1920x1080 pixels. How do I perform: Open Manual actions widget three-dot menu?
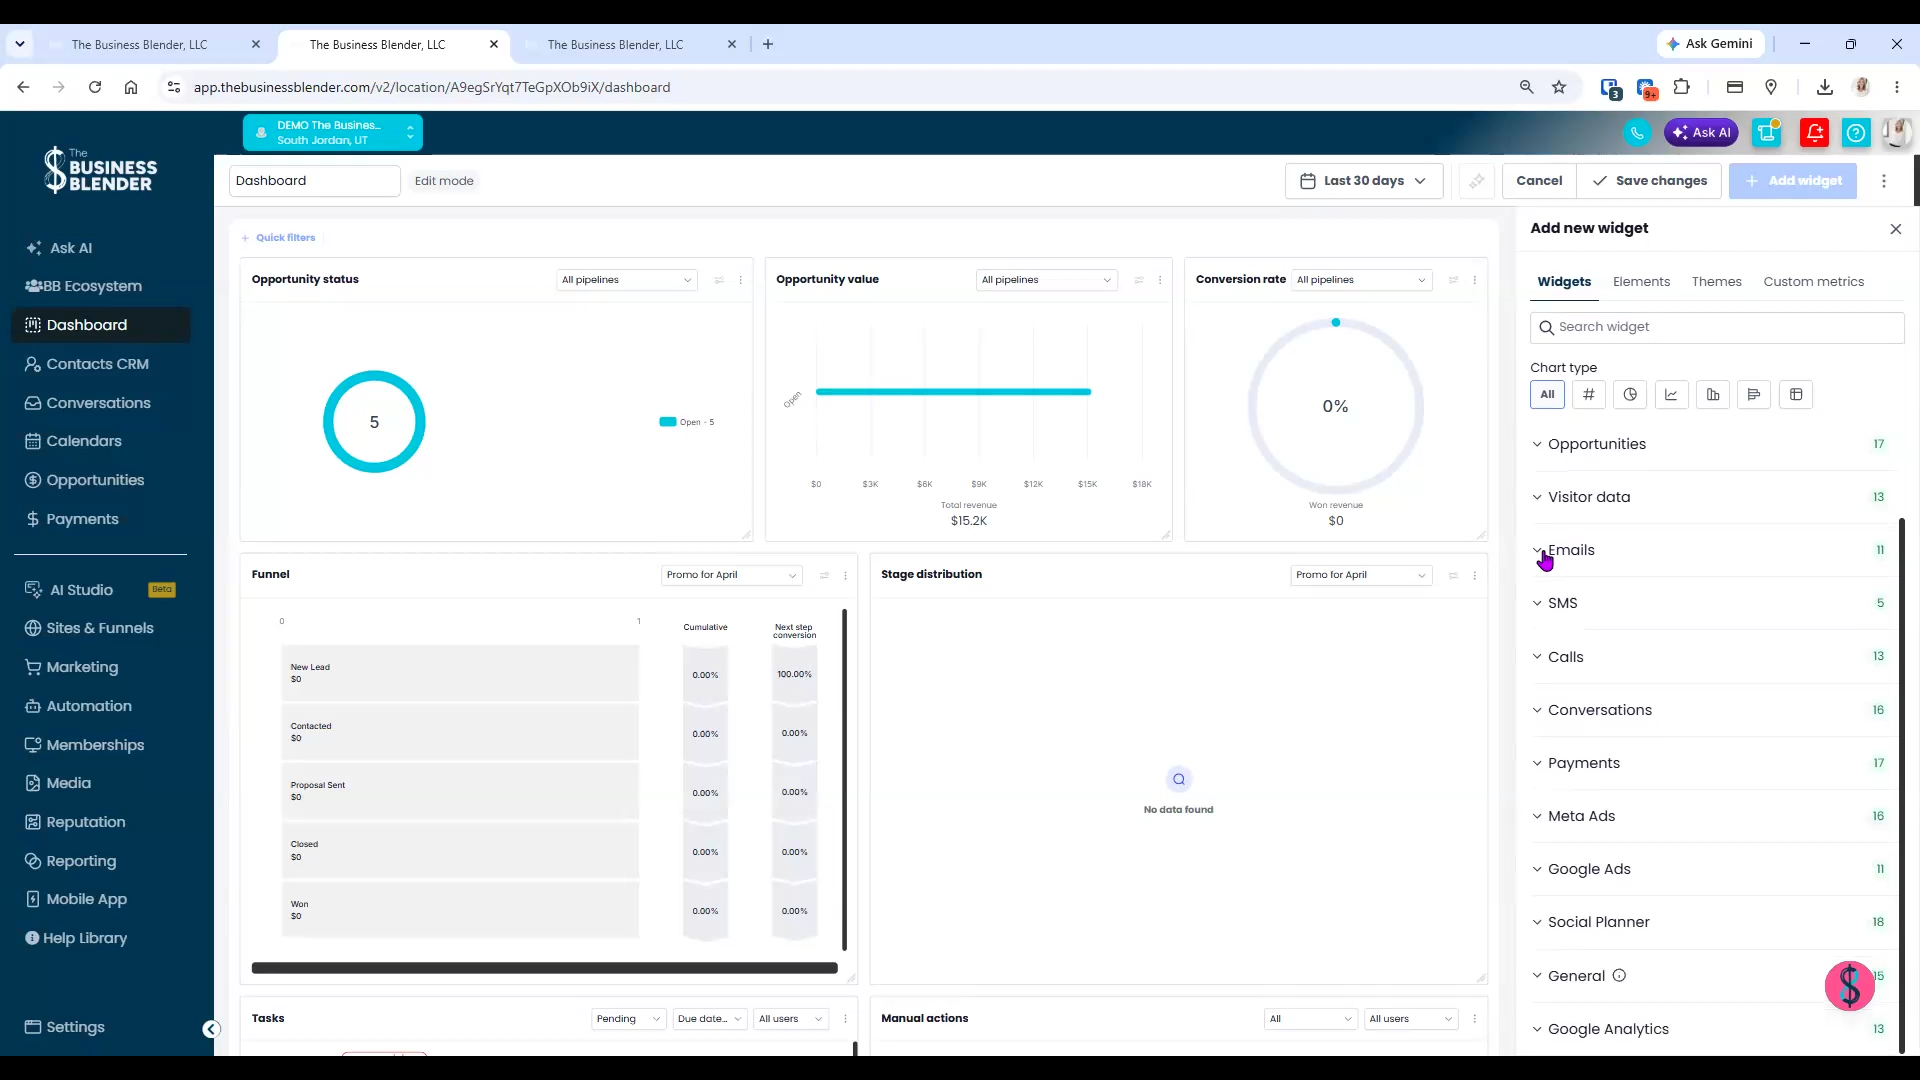click(x=1475, y=1019)
